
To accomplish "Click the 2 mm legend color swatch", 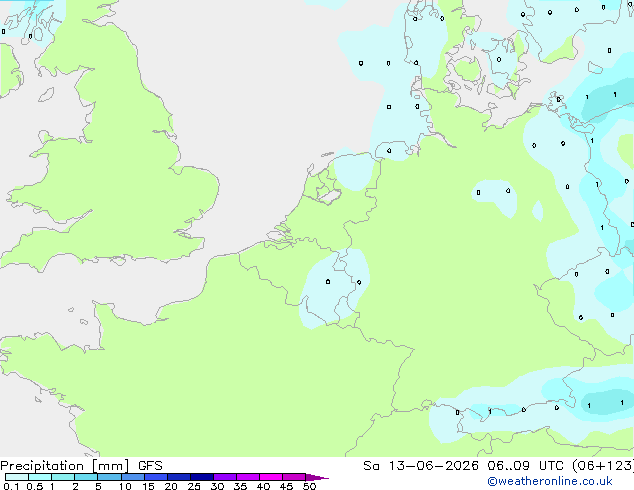I will coord(86,477).
